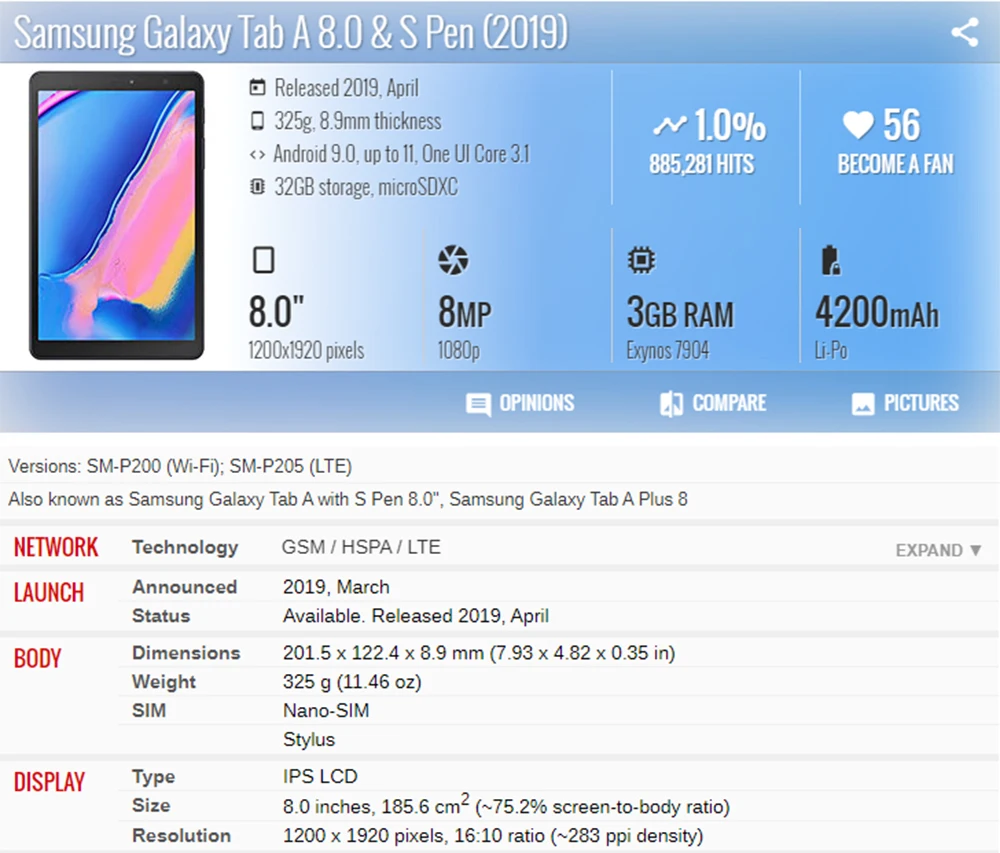Image resolution: width=1000 pixels, height=853 pixels.
Task: Click the 8MP camera highlight
Action: (465, 312)
